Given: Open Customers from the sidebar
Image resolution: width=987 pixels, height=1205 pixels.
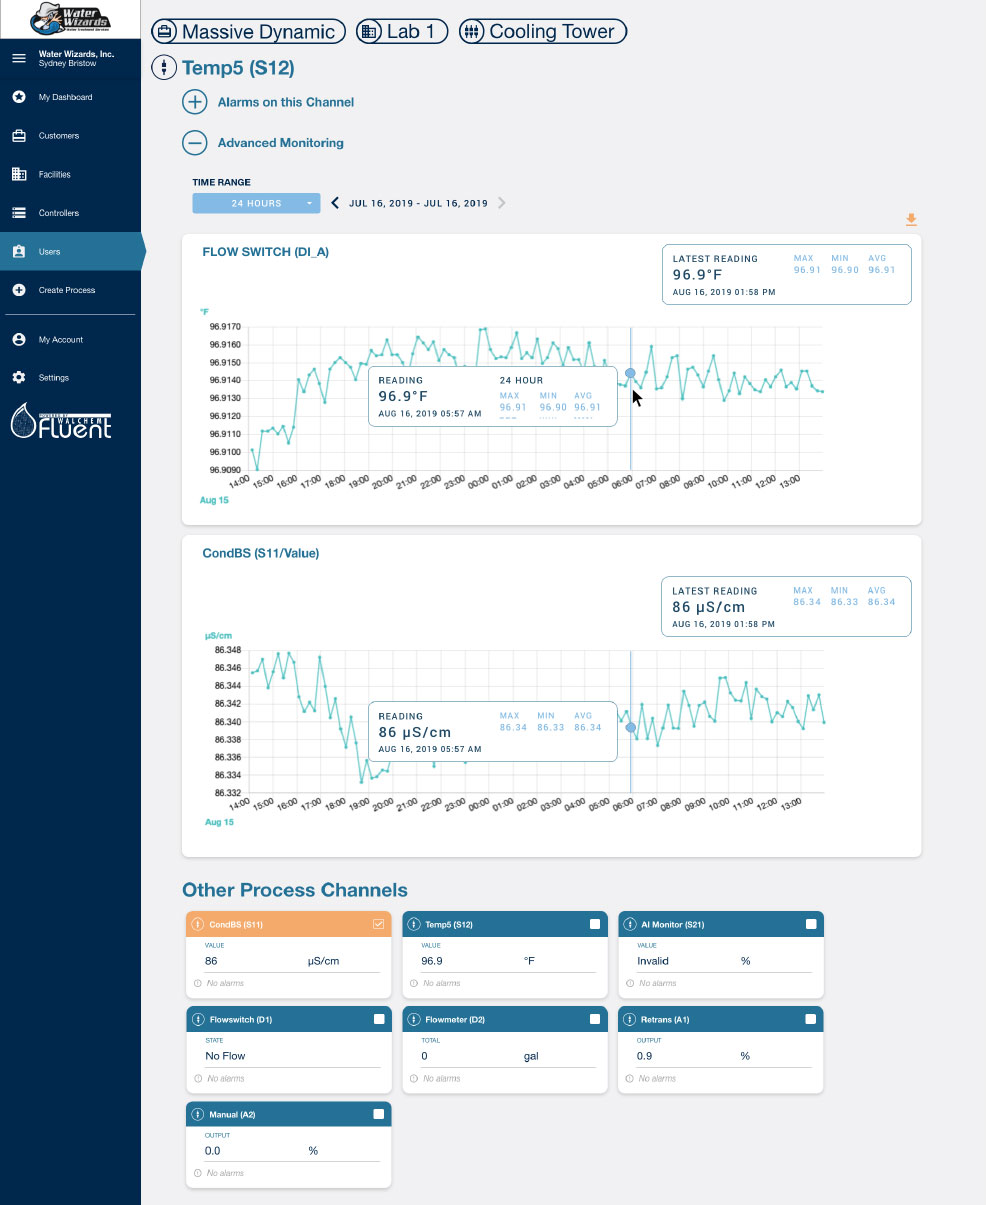Looking at the screenshot, I should 19,135.
